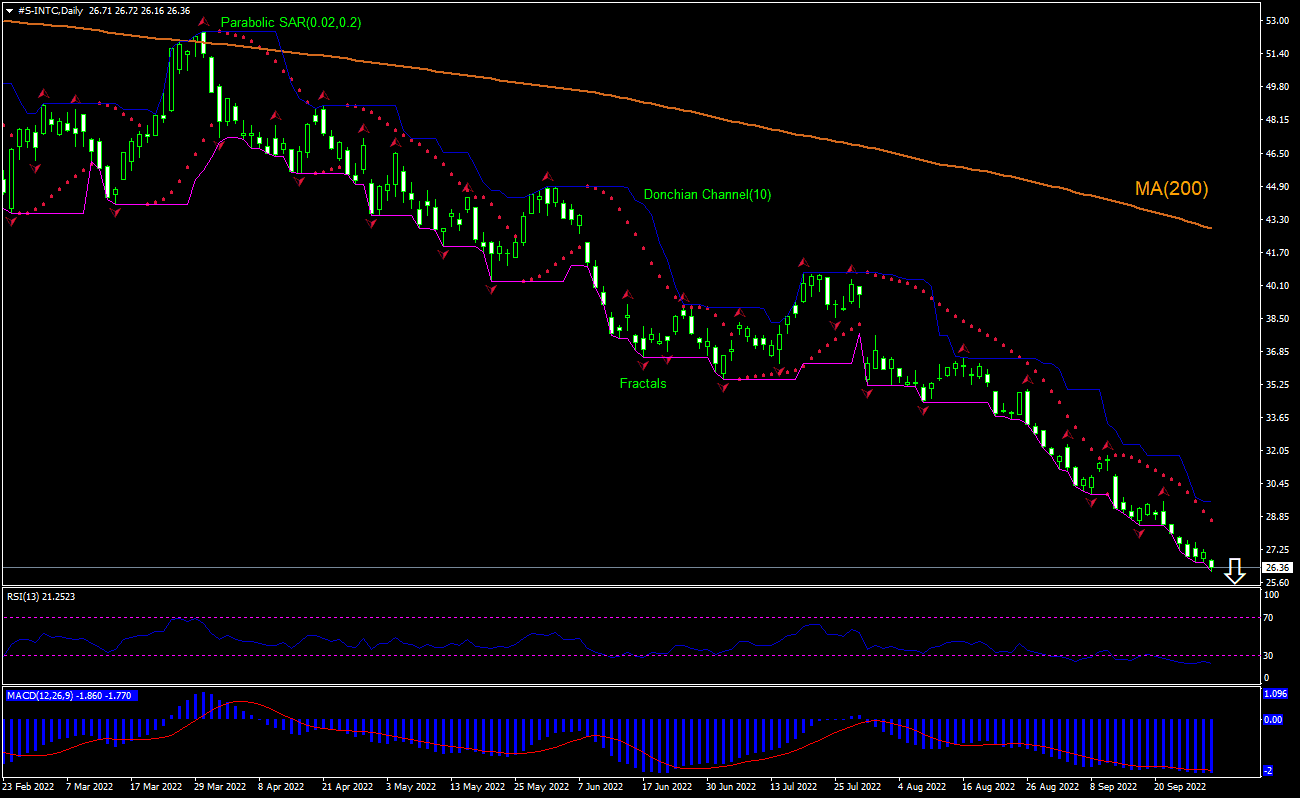Click the 40.10 price axis label
The width and height of the screenshot is (1300, 798).
[1278, 286]
